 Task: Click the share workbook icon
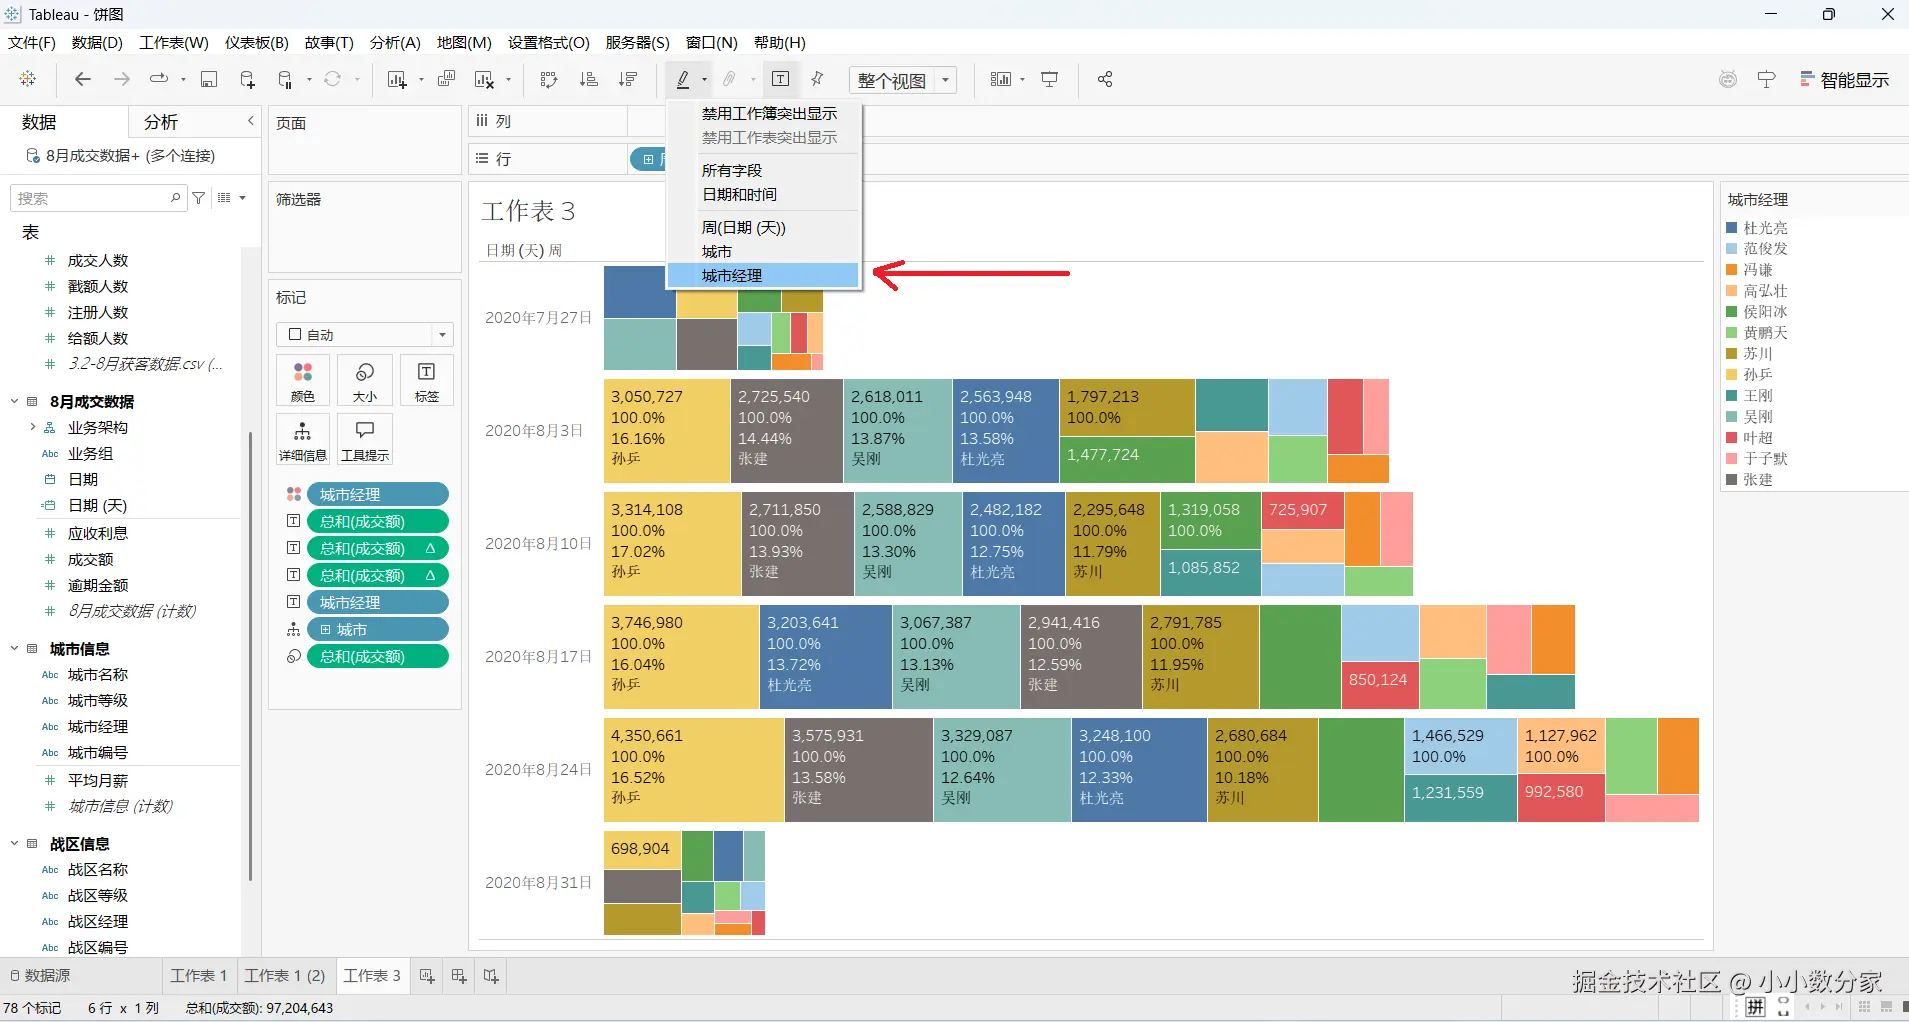1105,79
